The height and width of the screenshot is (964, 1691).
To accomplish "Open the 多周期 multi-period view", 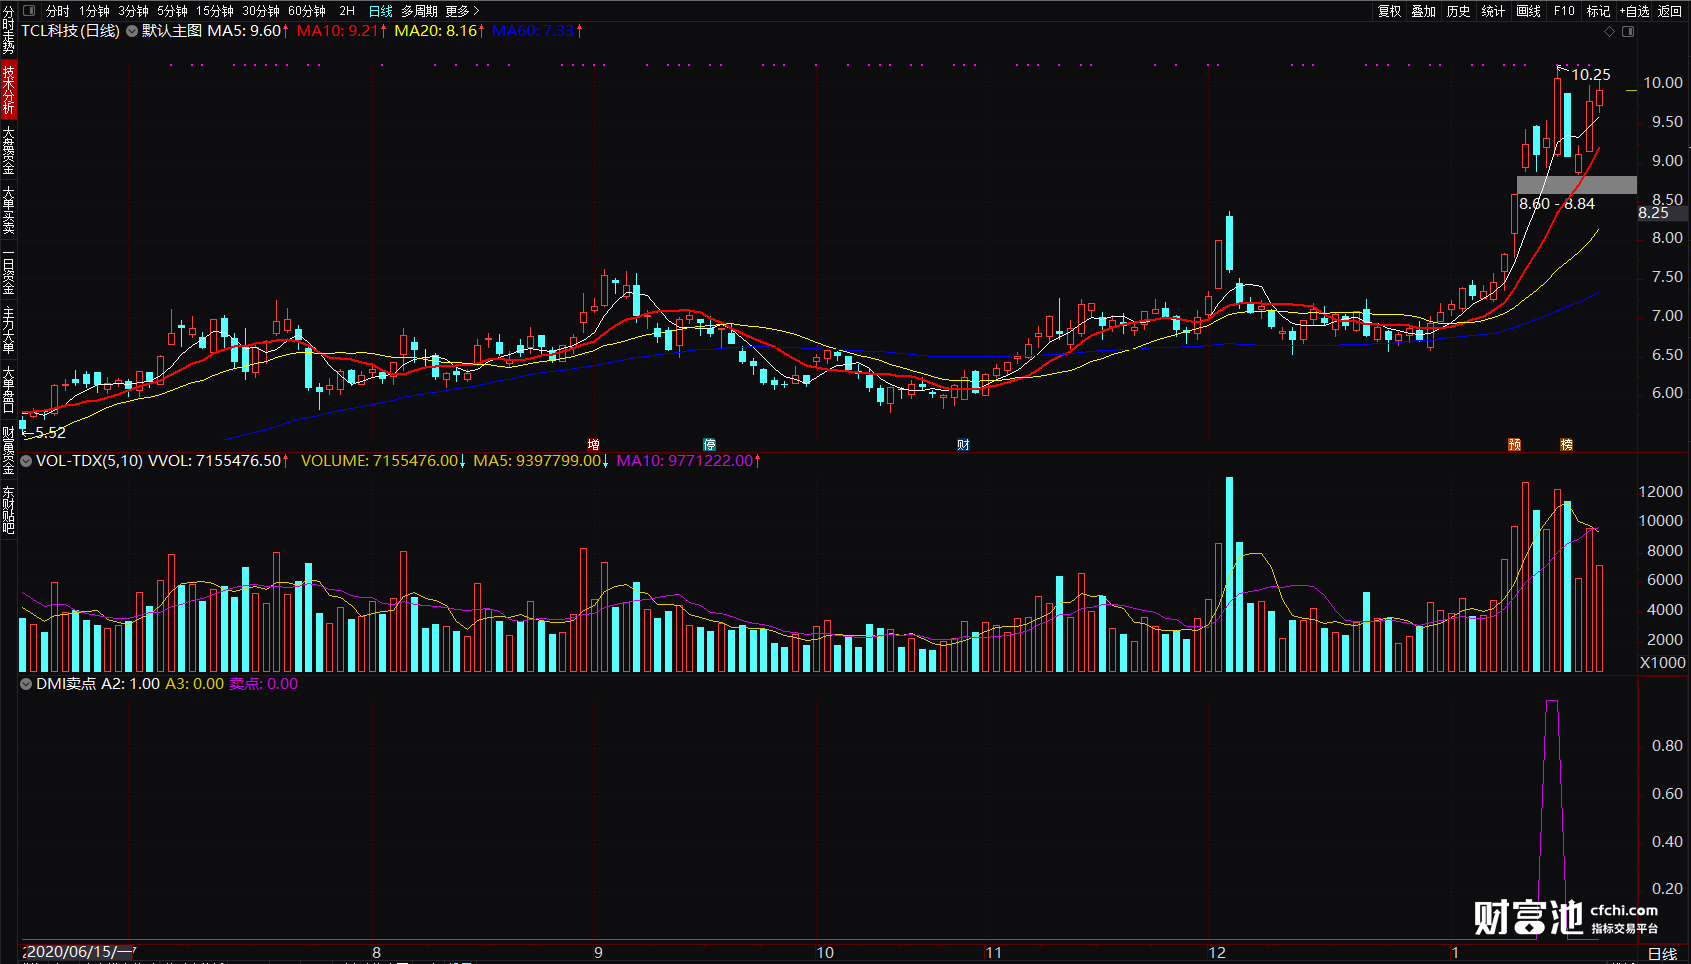I will [x=420, y=11].
